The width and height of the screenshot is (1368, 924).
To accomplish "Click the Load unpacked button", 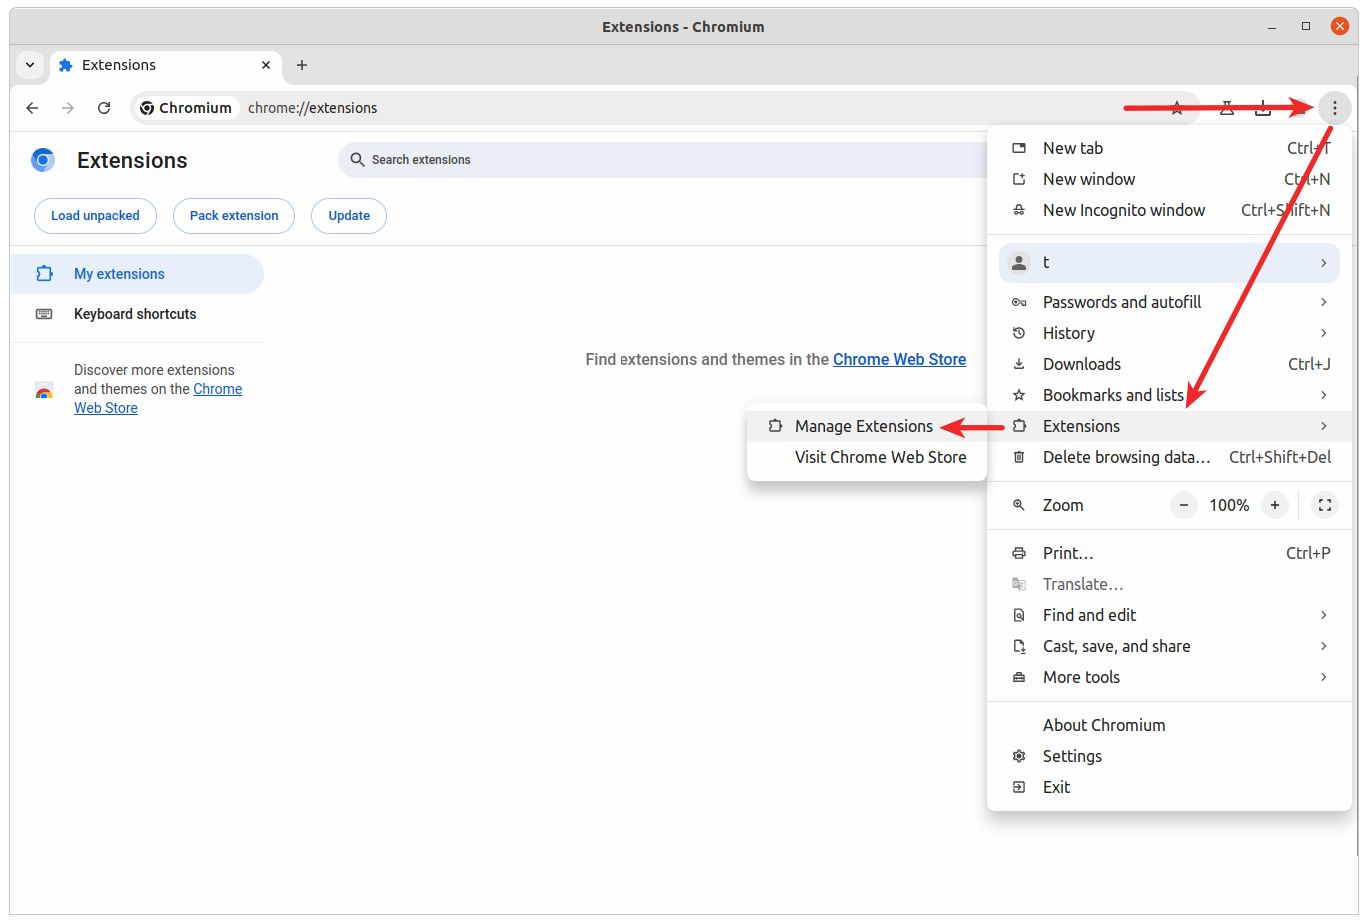I will coord(96,216).
